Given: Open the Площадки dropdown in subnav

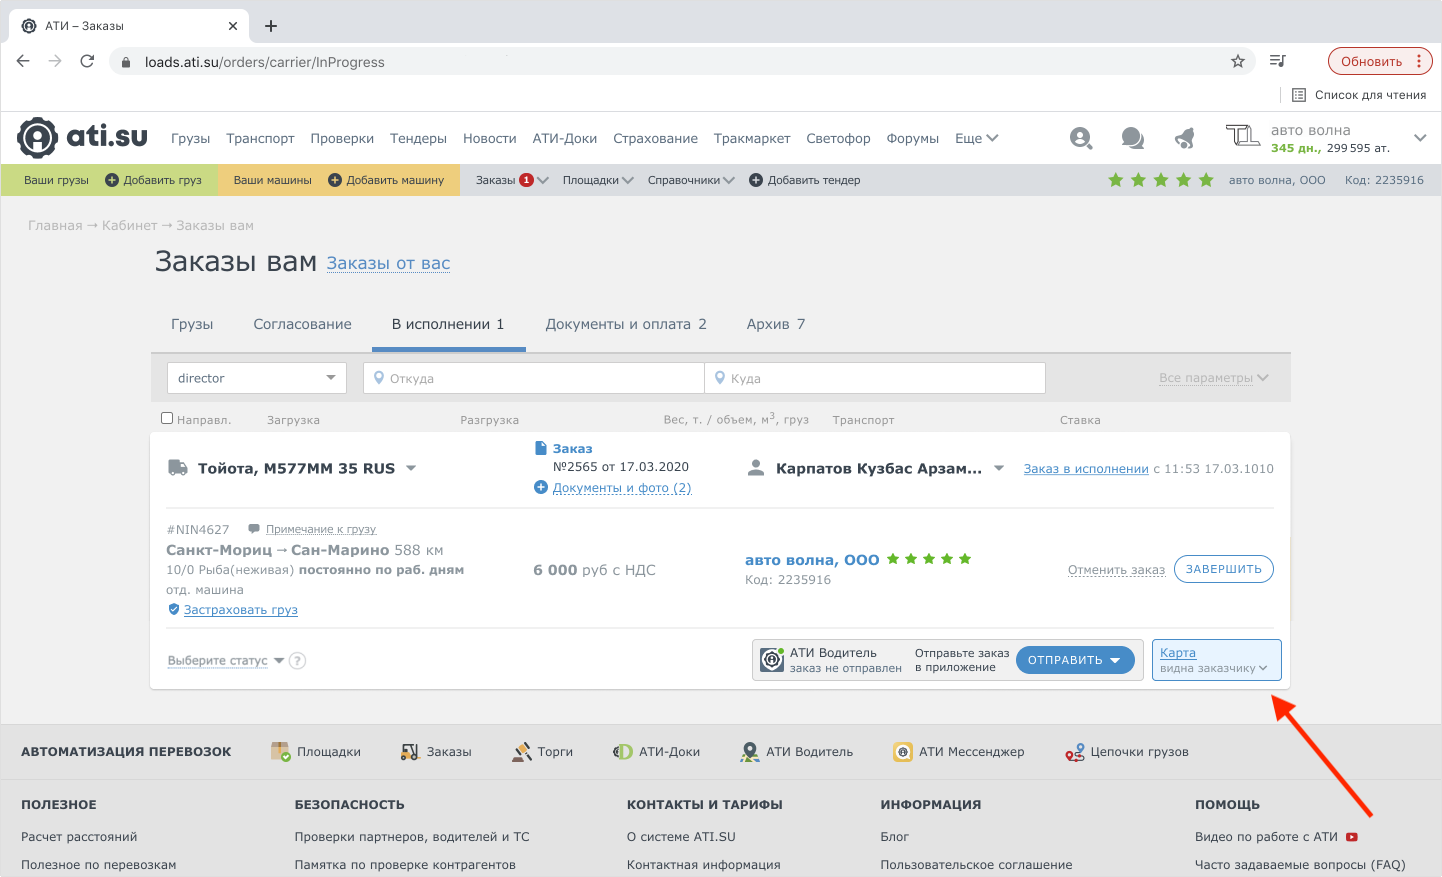Looking at the screenshot, I should (598, 180).
